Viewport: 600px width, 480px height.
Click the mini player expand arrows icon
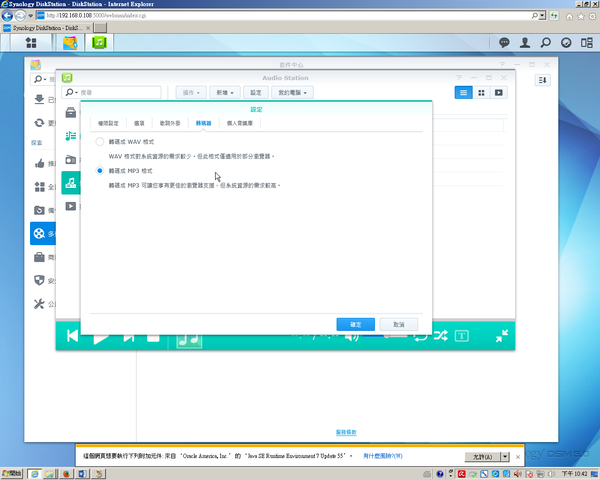pyautogui.click(x=502, y=336)
